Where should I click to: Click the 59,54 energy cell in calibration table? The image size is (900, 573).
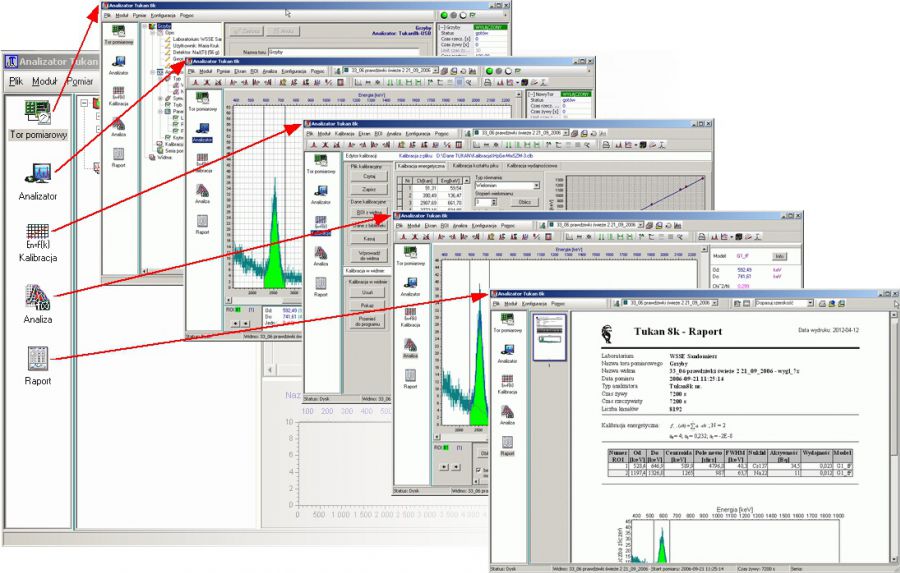pos(451,188)
